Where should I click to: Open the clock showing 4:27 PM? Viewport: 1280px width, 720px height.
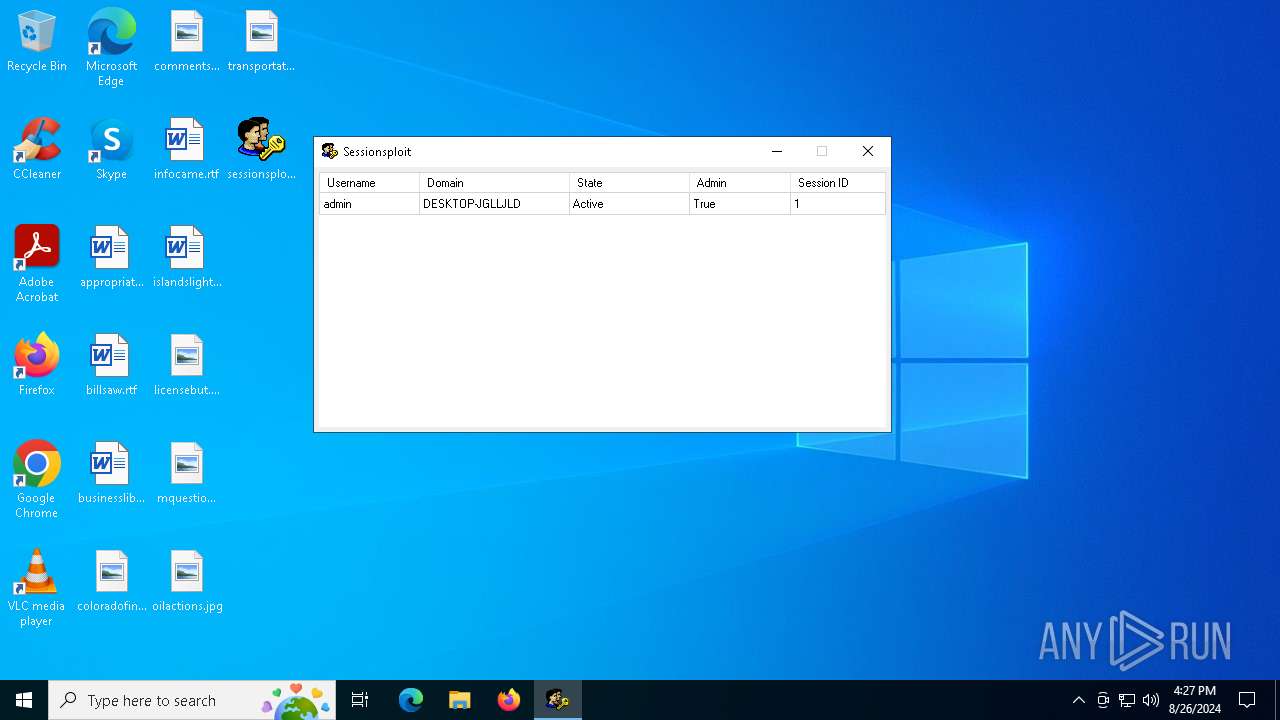1194,700
